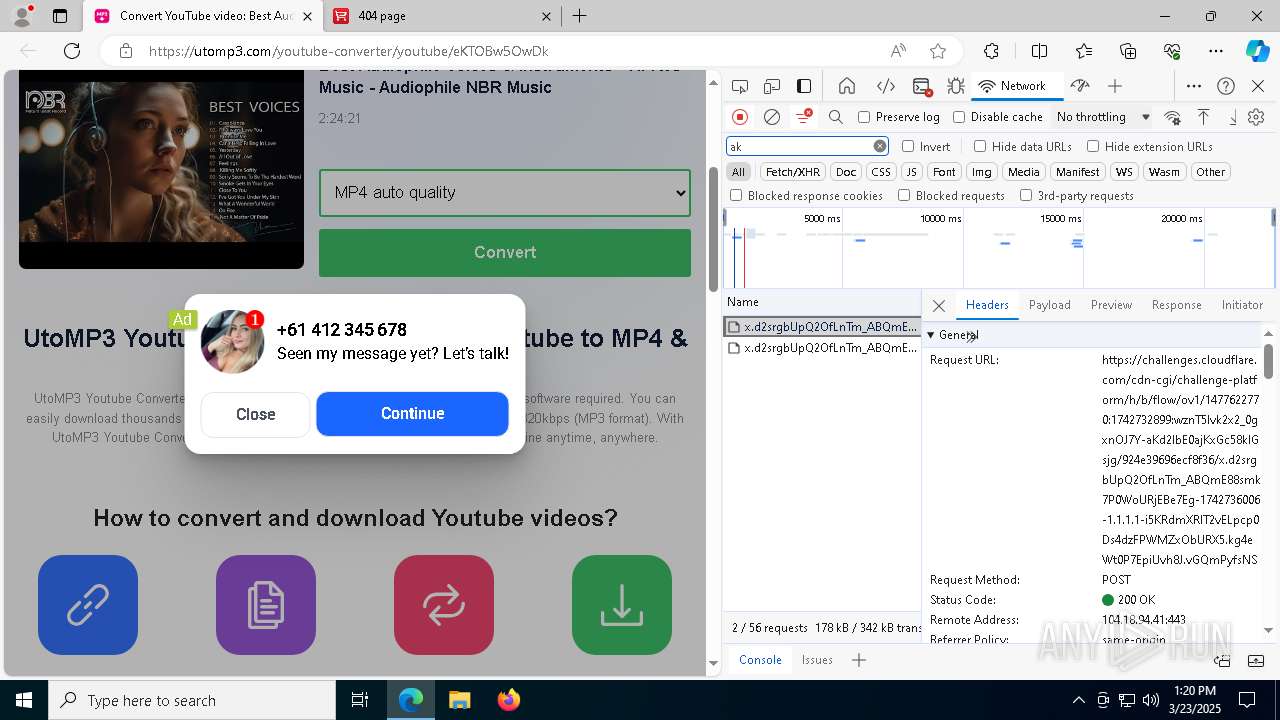Add more tools with plus icon in DevTools
Image resolution: width=1280 pixels, height=720 pixels.
pyautogui.click(x=1115, y=86)
